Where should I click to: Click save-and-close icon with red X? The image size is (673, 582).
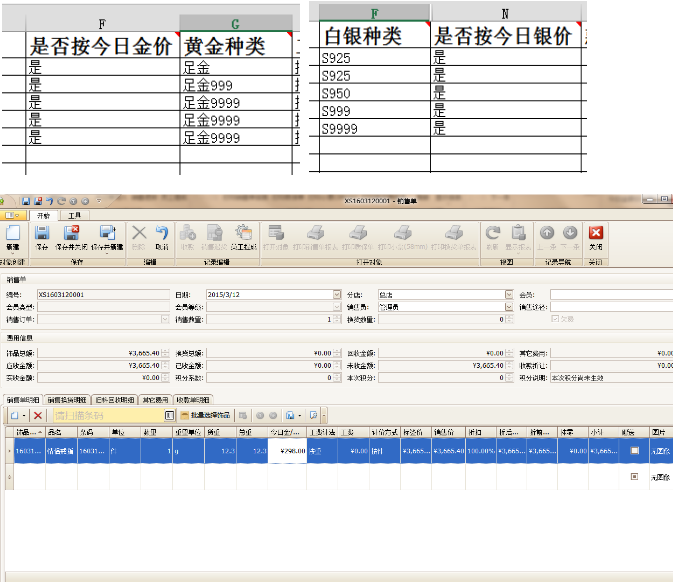72,233
